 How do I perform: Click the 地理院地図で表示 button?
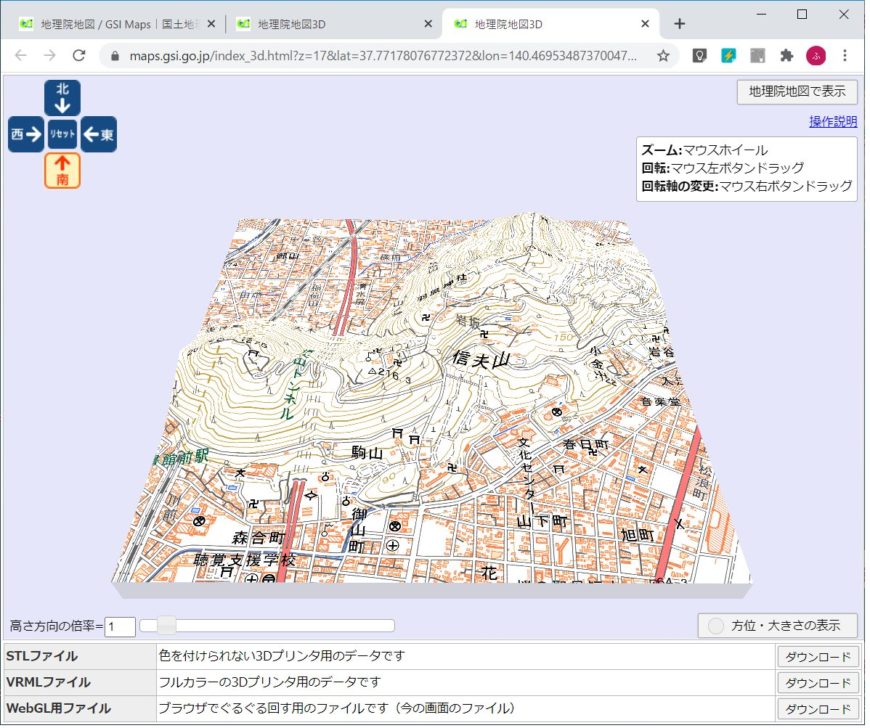[x=796, y=91]
